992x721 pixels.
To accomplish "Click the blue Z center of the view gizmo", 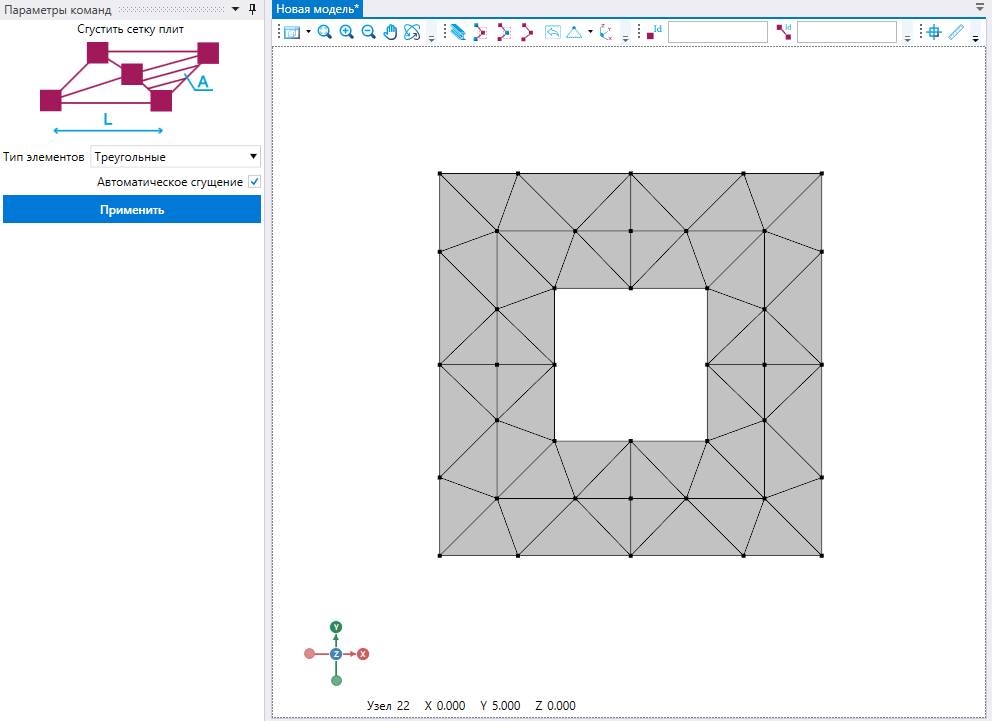I will (x=336, y=654).
